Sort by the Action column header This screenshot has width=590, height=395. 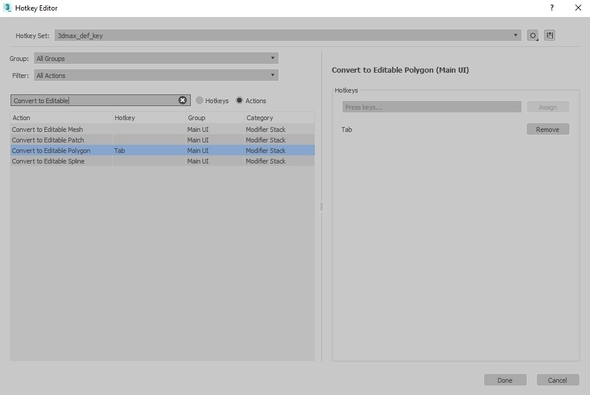(61, 118)
